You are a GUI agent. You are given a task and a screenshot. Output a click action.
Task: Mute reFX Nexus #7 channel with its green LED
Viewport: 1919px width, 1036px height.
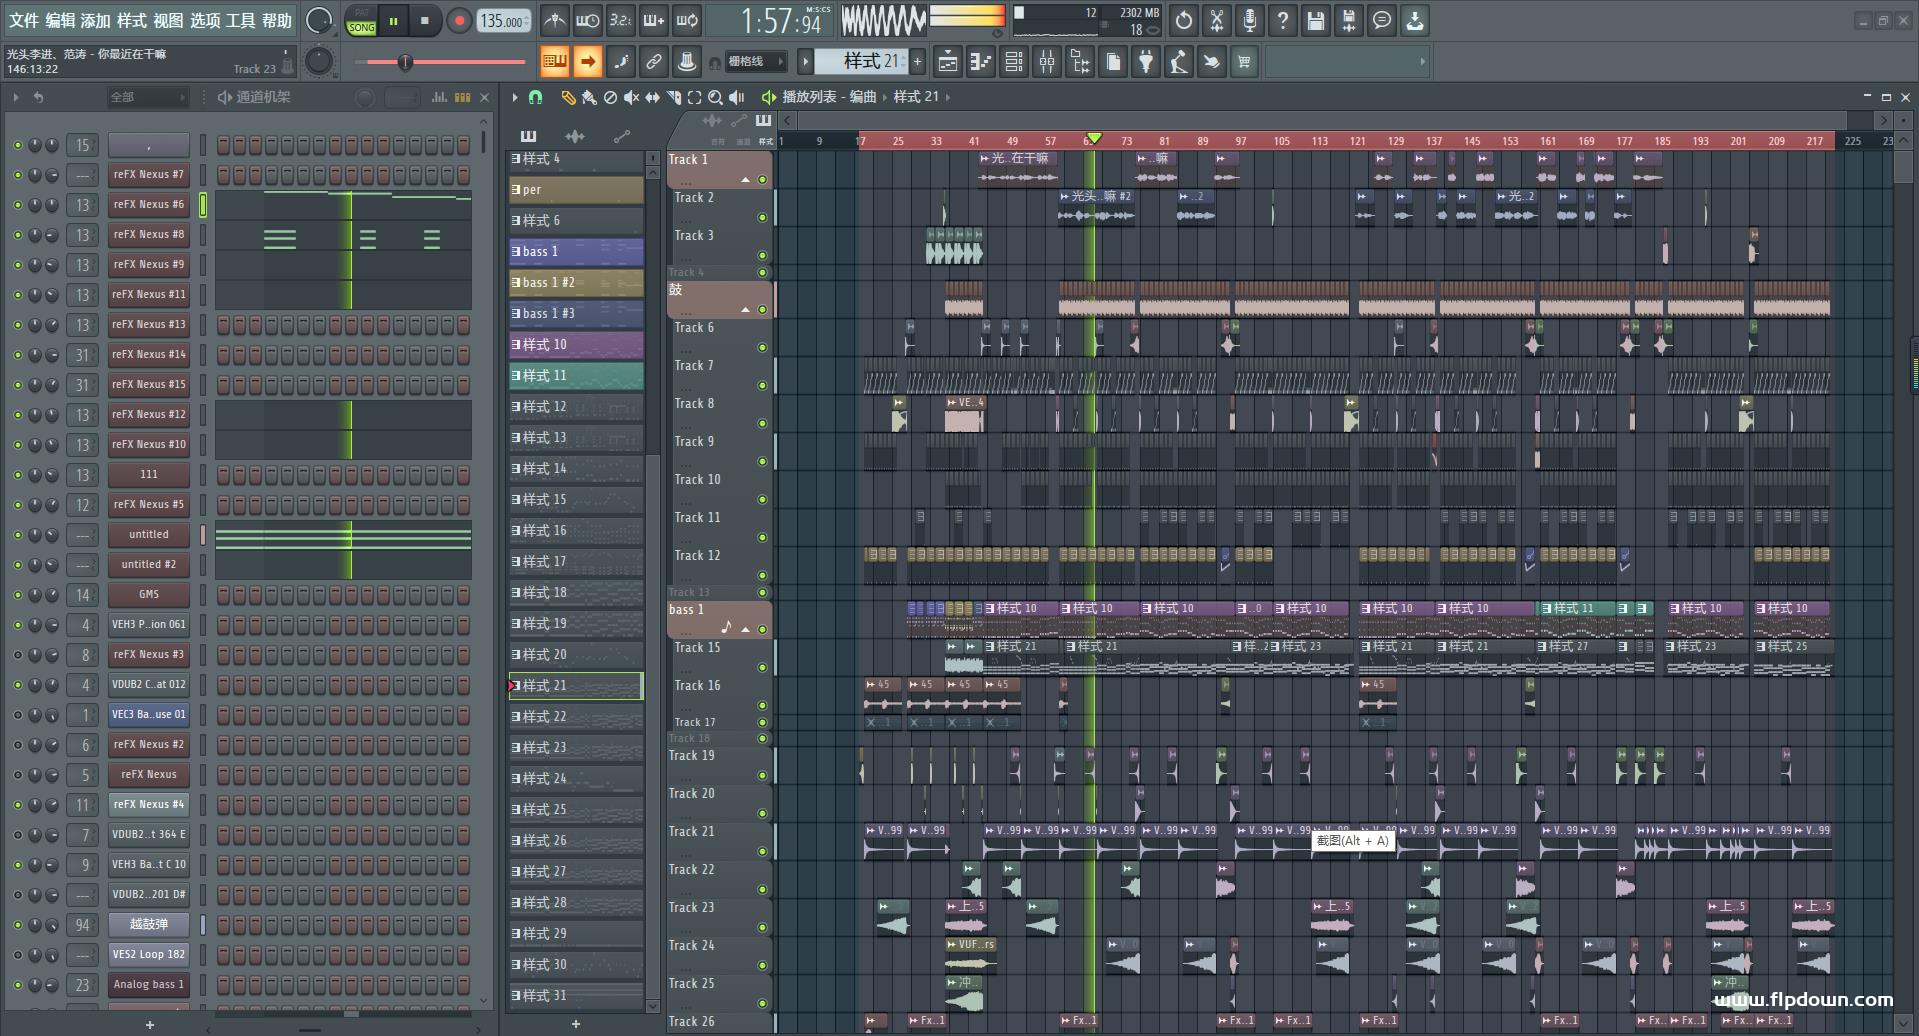point(17,175)
